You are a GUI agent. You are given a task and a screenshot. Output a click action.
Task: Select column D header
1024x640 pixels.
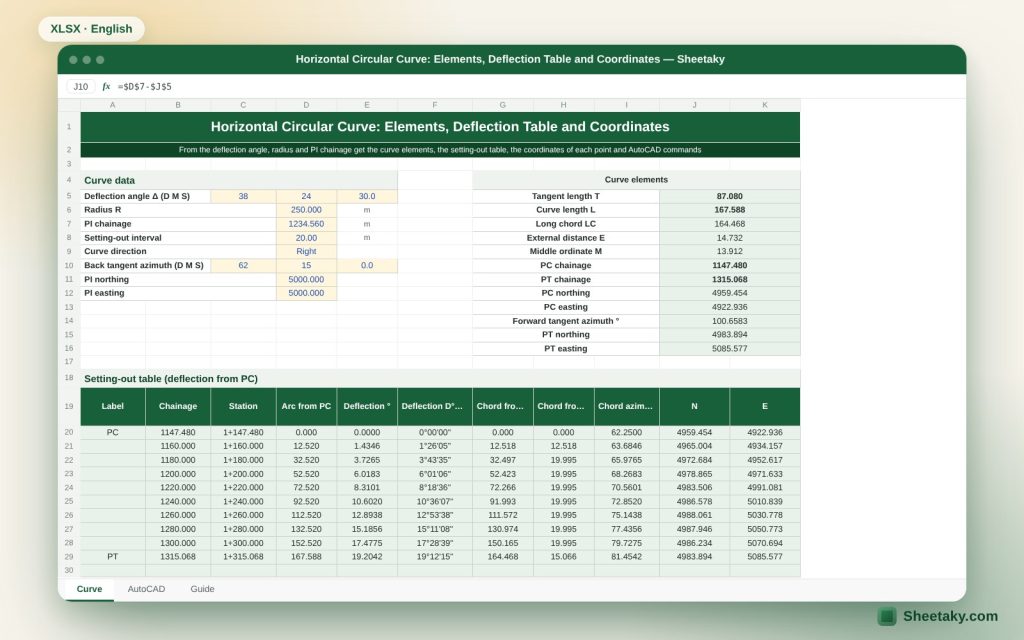click(x=306, y=104)
